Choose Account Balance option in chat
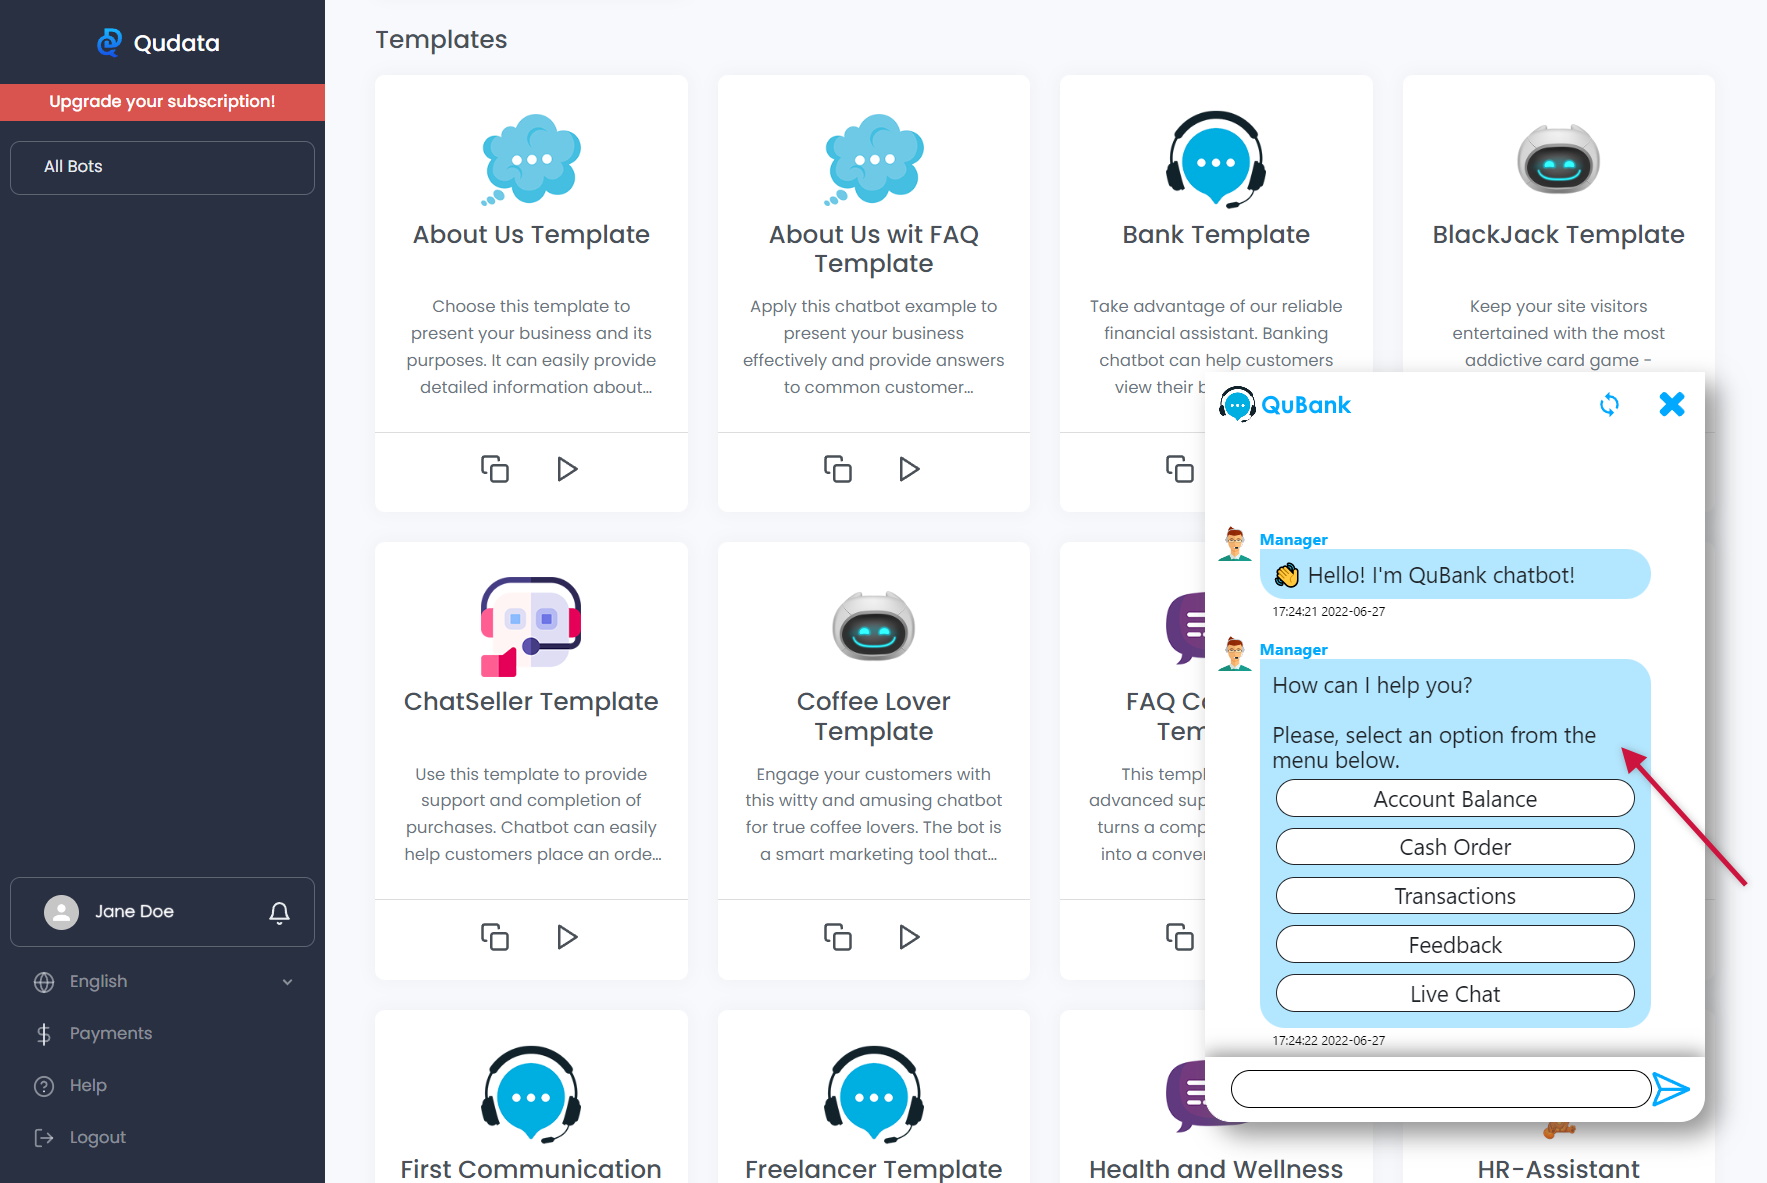1767x1183 pixels. pyautogui.click(x=1454, y=799)
